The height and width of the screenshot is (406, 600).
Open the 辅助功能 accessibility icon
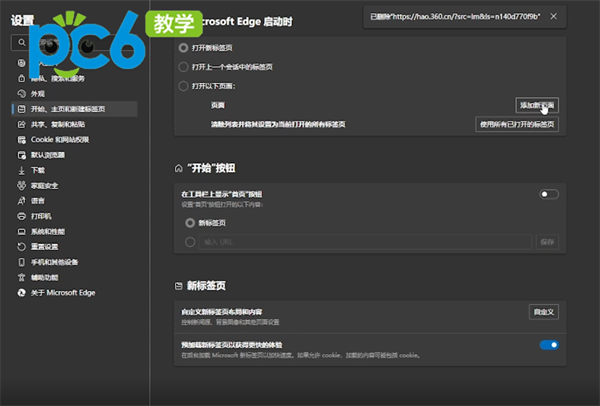(x=21, y=277)
